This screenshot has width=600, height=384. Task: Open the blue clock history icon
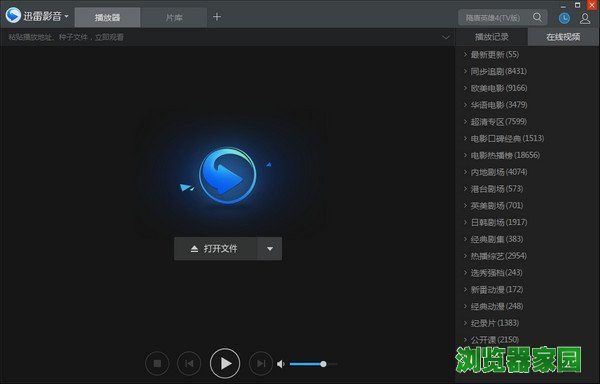[x=564, y=18]
